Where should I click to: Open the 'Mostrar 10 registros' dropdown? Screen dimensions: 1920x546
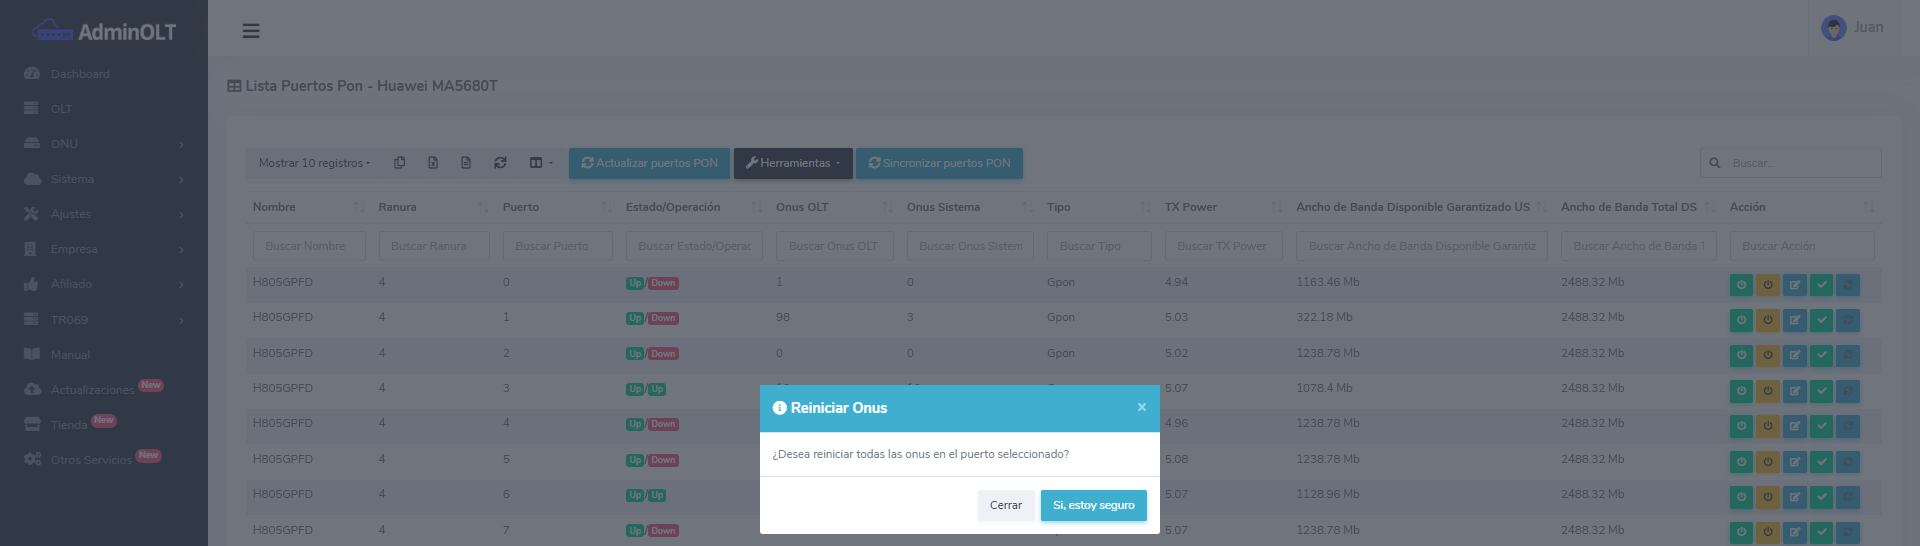coord(314,163)
